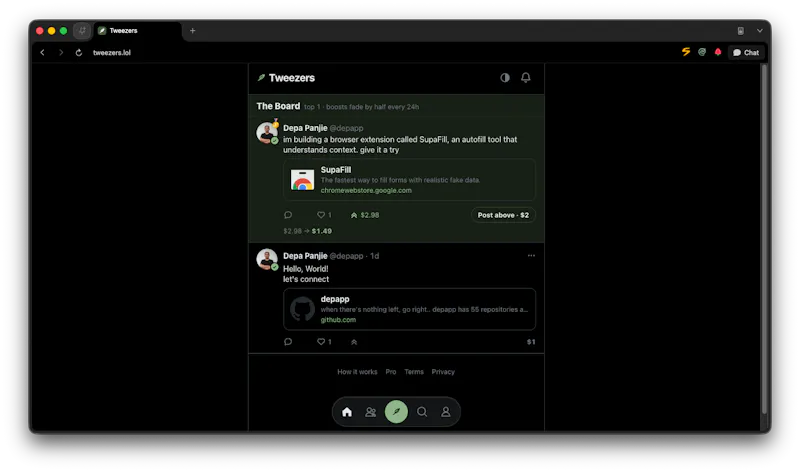Open the Privacy footer link
Image resolution: width=800 pixels, height=472 pixels.
pyautogui.click(x=443, y=372)
